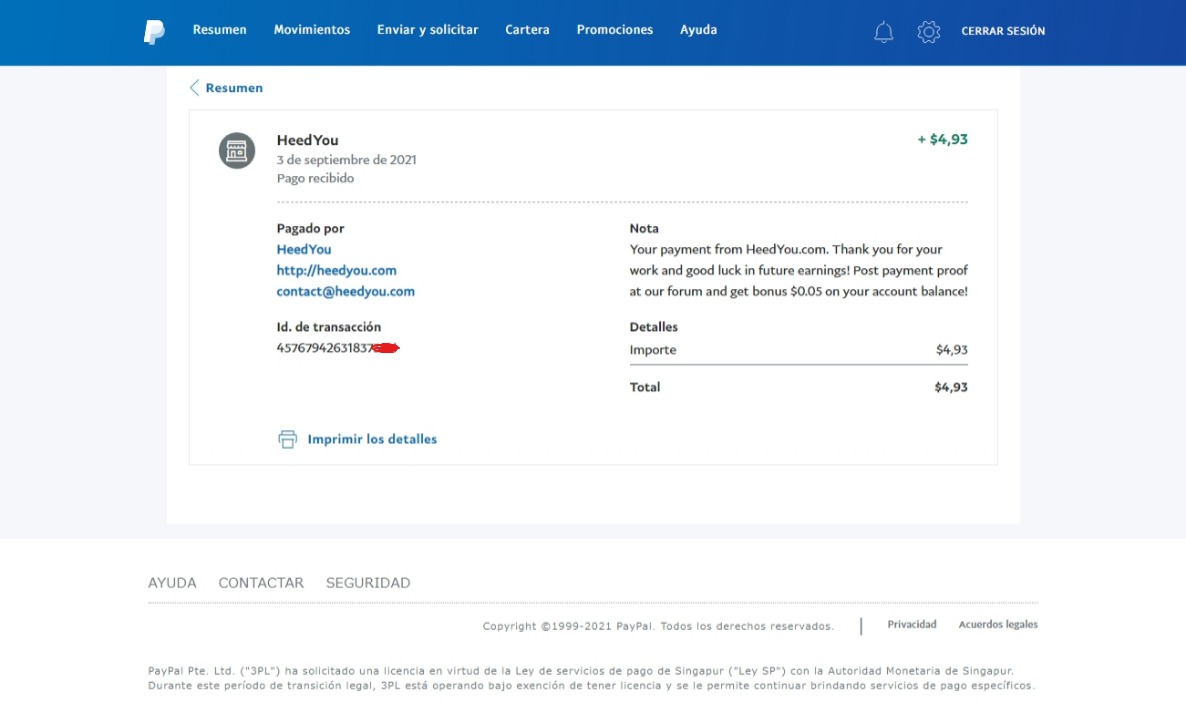1186x724 pixels.
Task: Click the PayPal Pte. Ltd. legal notice
Action: [591, 678]
